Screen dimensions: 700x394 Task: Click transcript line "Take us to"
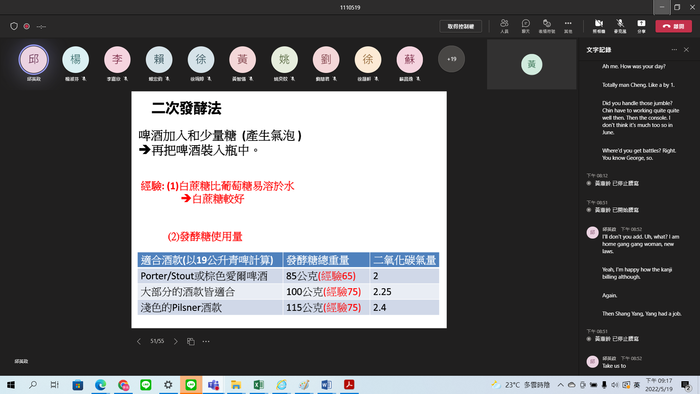[614, 366]
